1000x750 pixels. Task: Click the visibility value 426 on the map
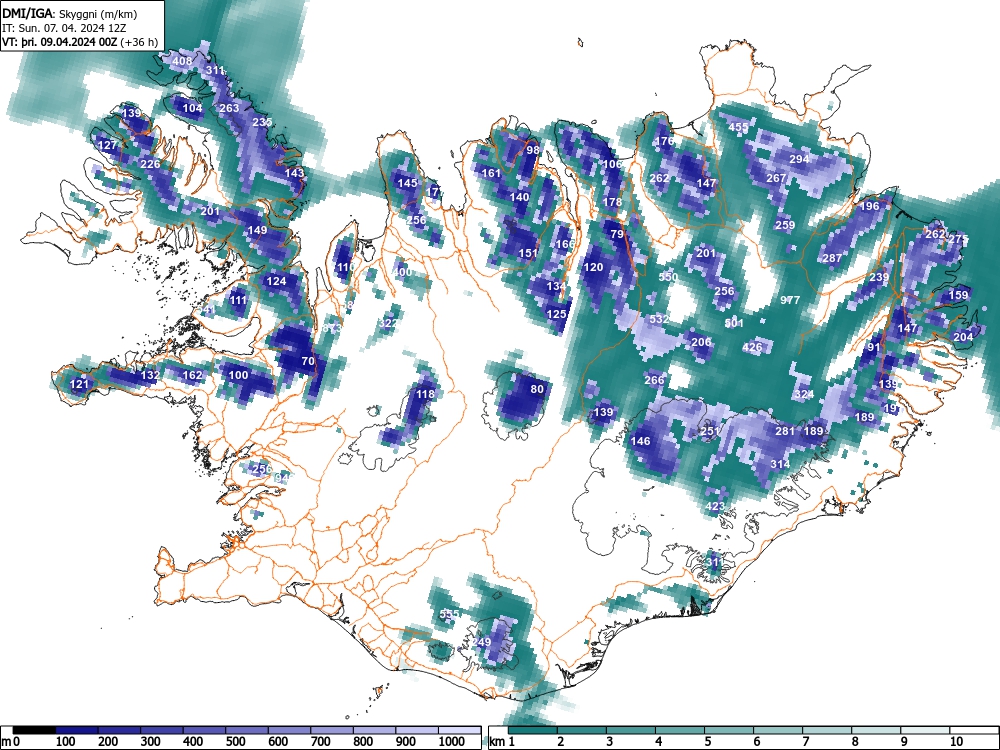753,348
